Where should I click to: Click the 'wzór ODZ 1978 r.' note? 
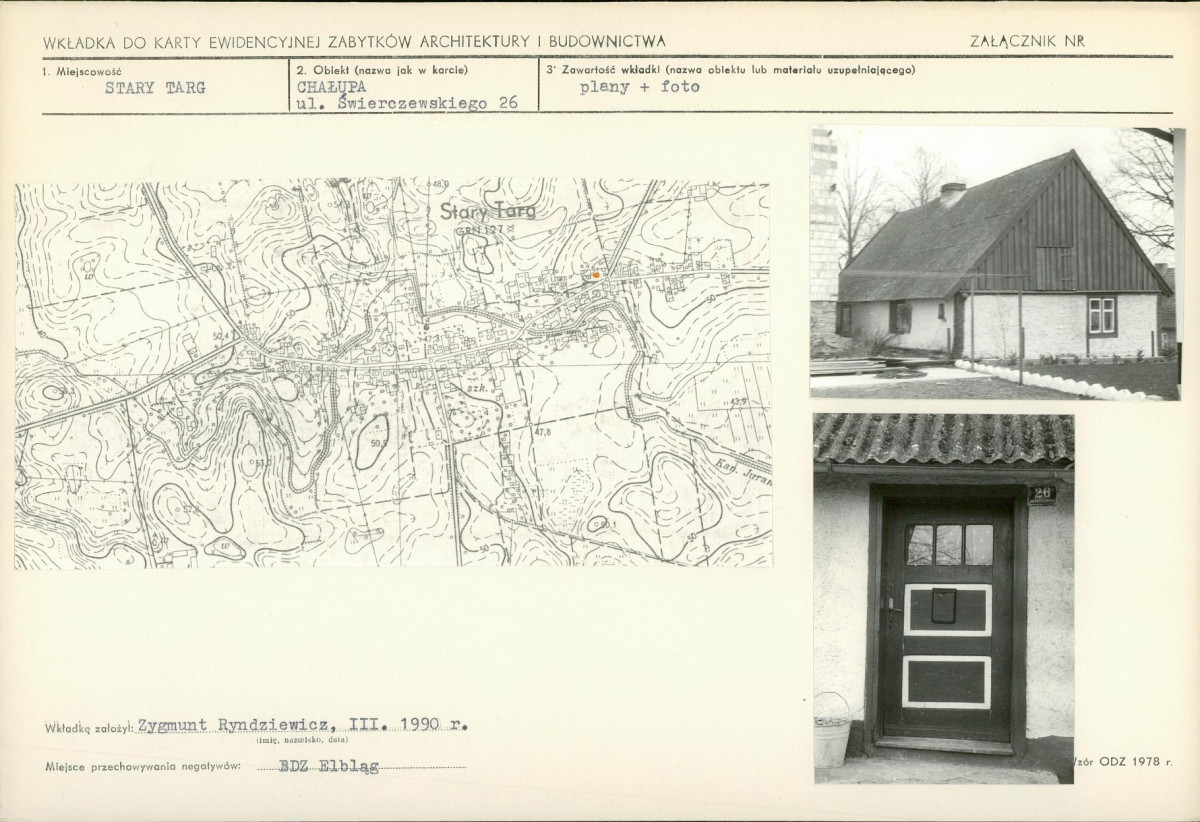(x=1123, y=762)
